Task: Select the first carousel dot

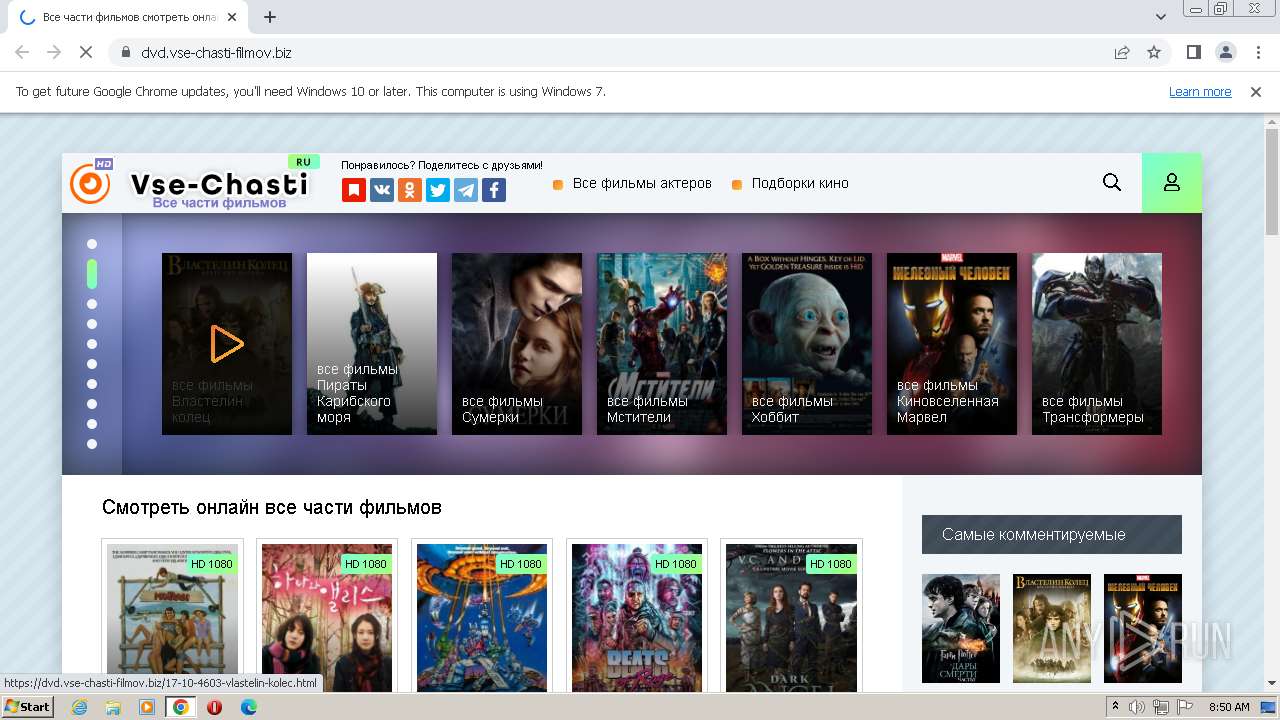Action: 92,244
